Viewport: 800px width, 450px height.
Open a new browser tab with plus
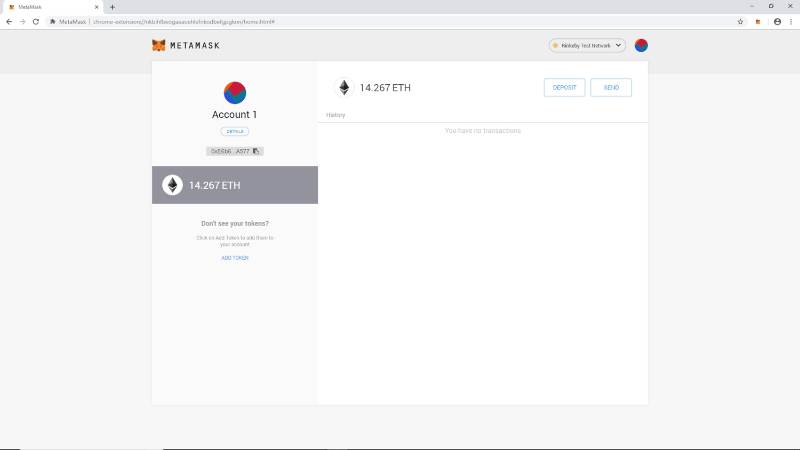(112, 7)
